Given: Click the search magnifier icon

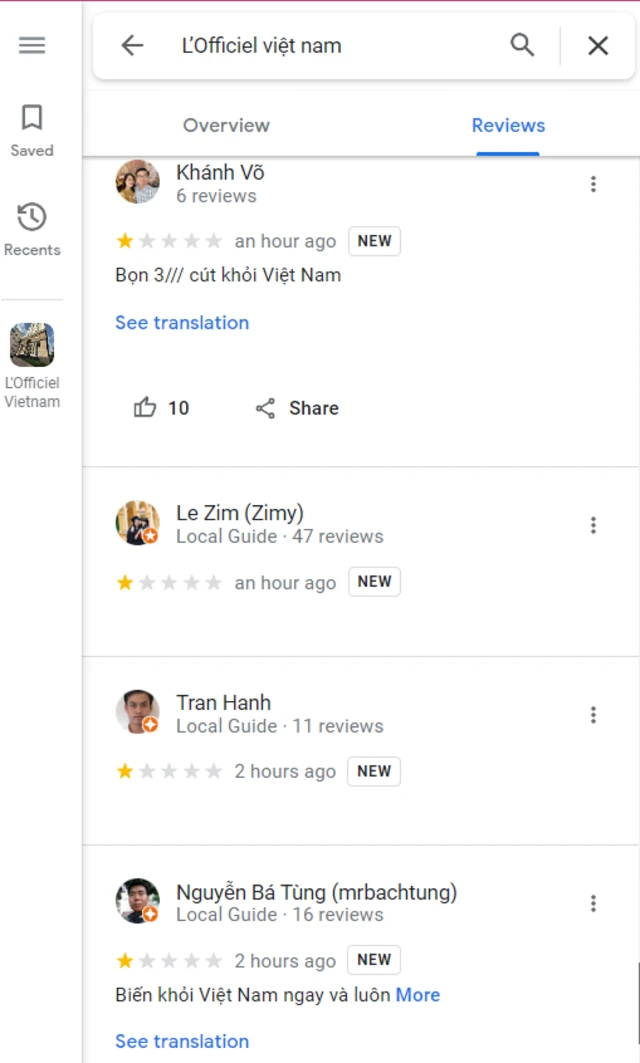Looking at the screenshot, I should pyautogui.click(x=522, y=45).
